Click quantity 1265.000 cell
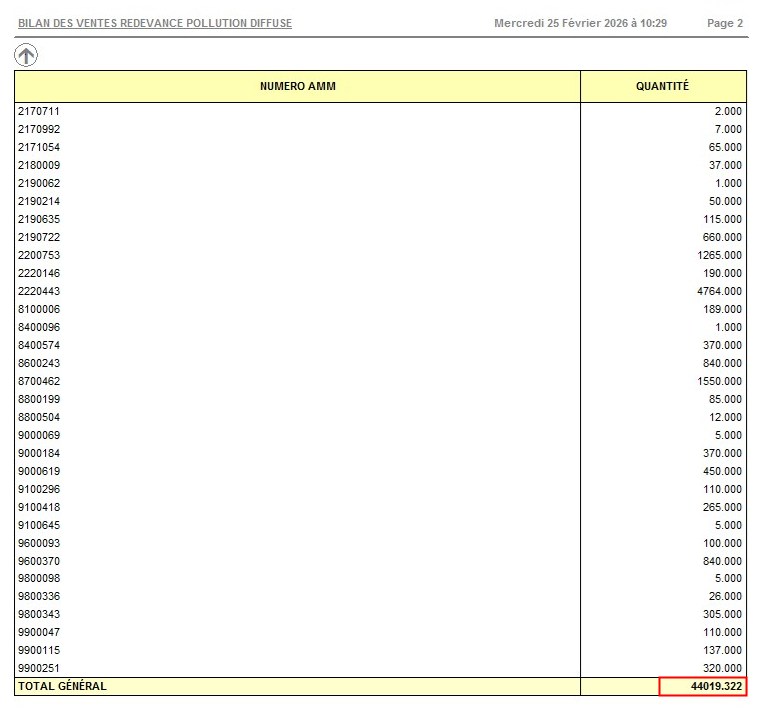 click(719, 255)
